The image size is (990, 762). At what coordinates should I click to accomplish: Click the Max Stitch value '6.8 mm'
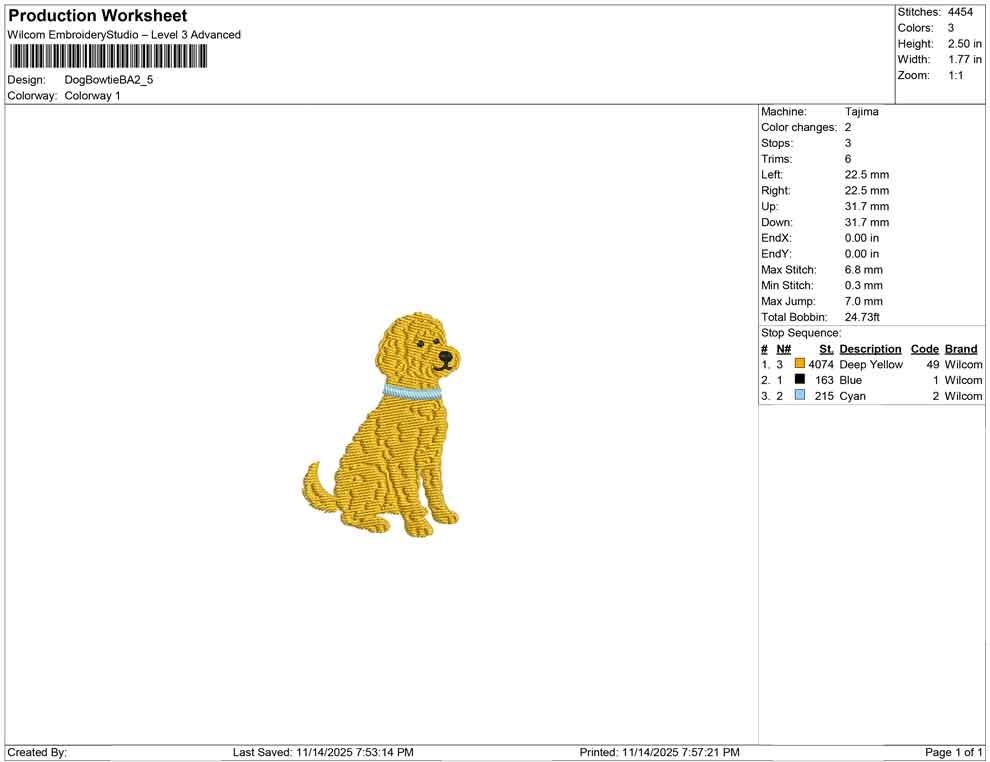tap(864, 269)
